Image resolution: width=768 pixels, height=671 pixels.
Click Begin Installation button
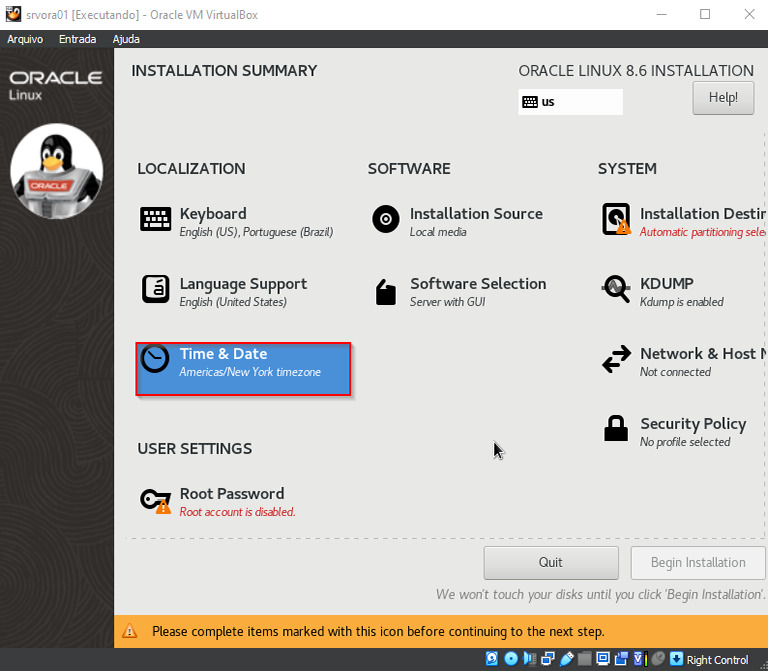(x=698, y=563)
